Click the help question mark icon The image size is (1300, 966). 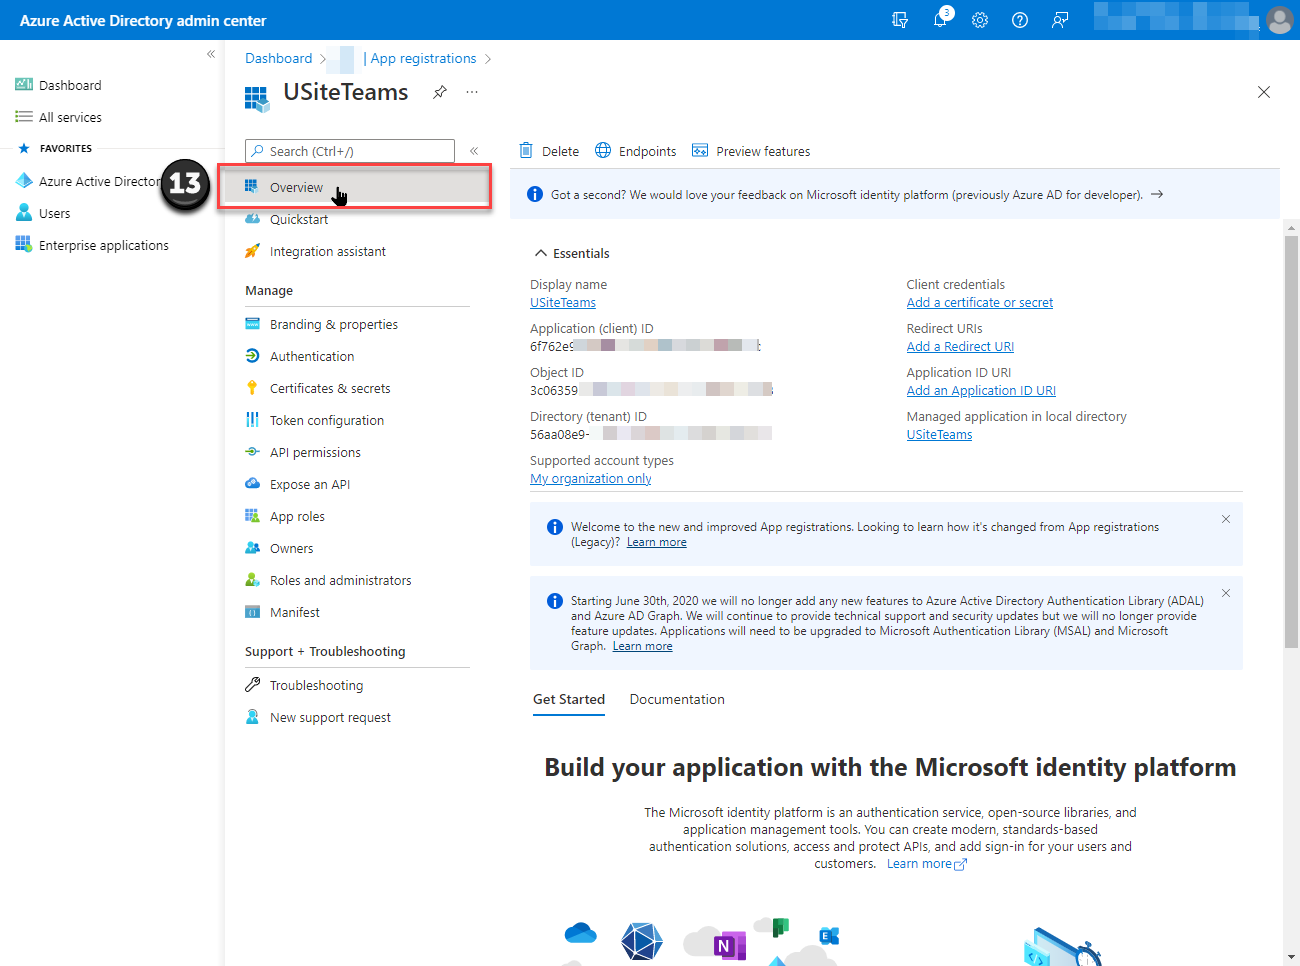[x=1020, y=20]
